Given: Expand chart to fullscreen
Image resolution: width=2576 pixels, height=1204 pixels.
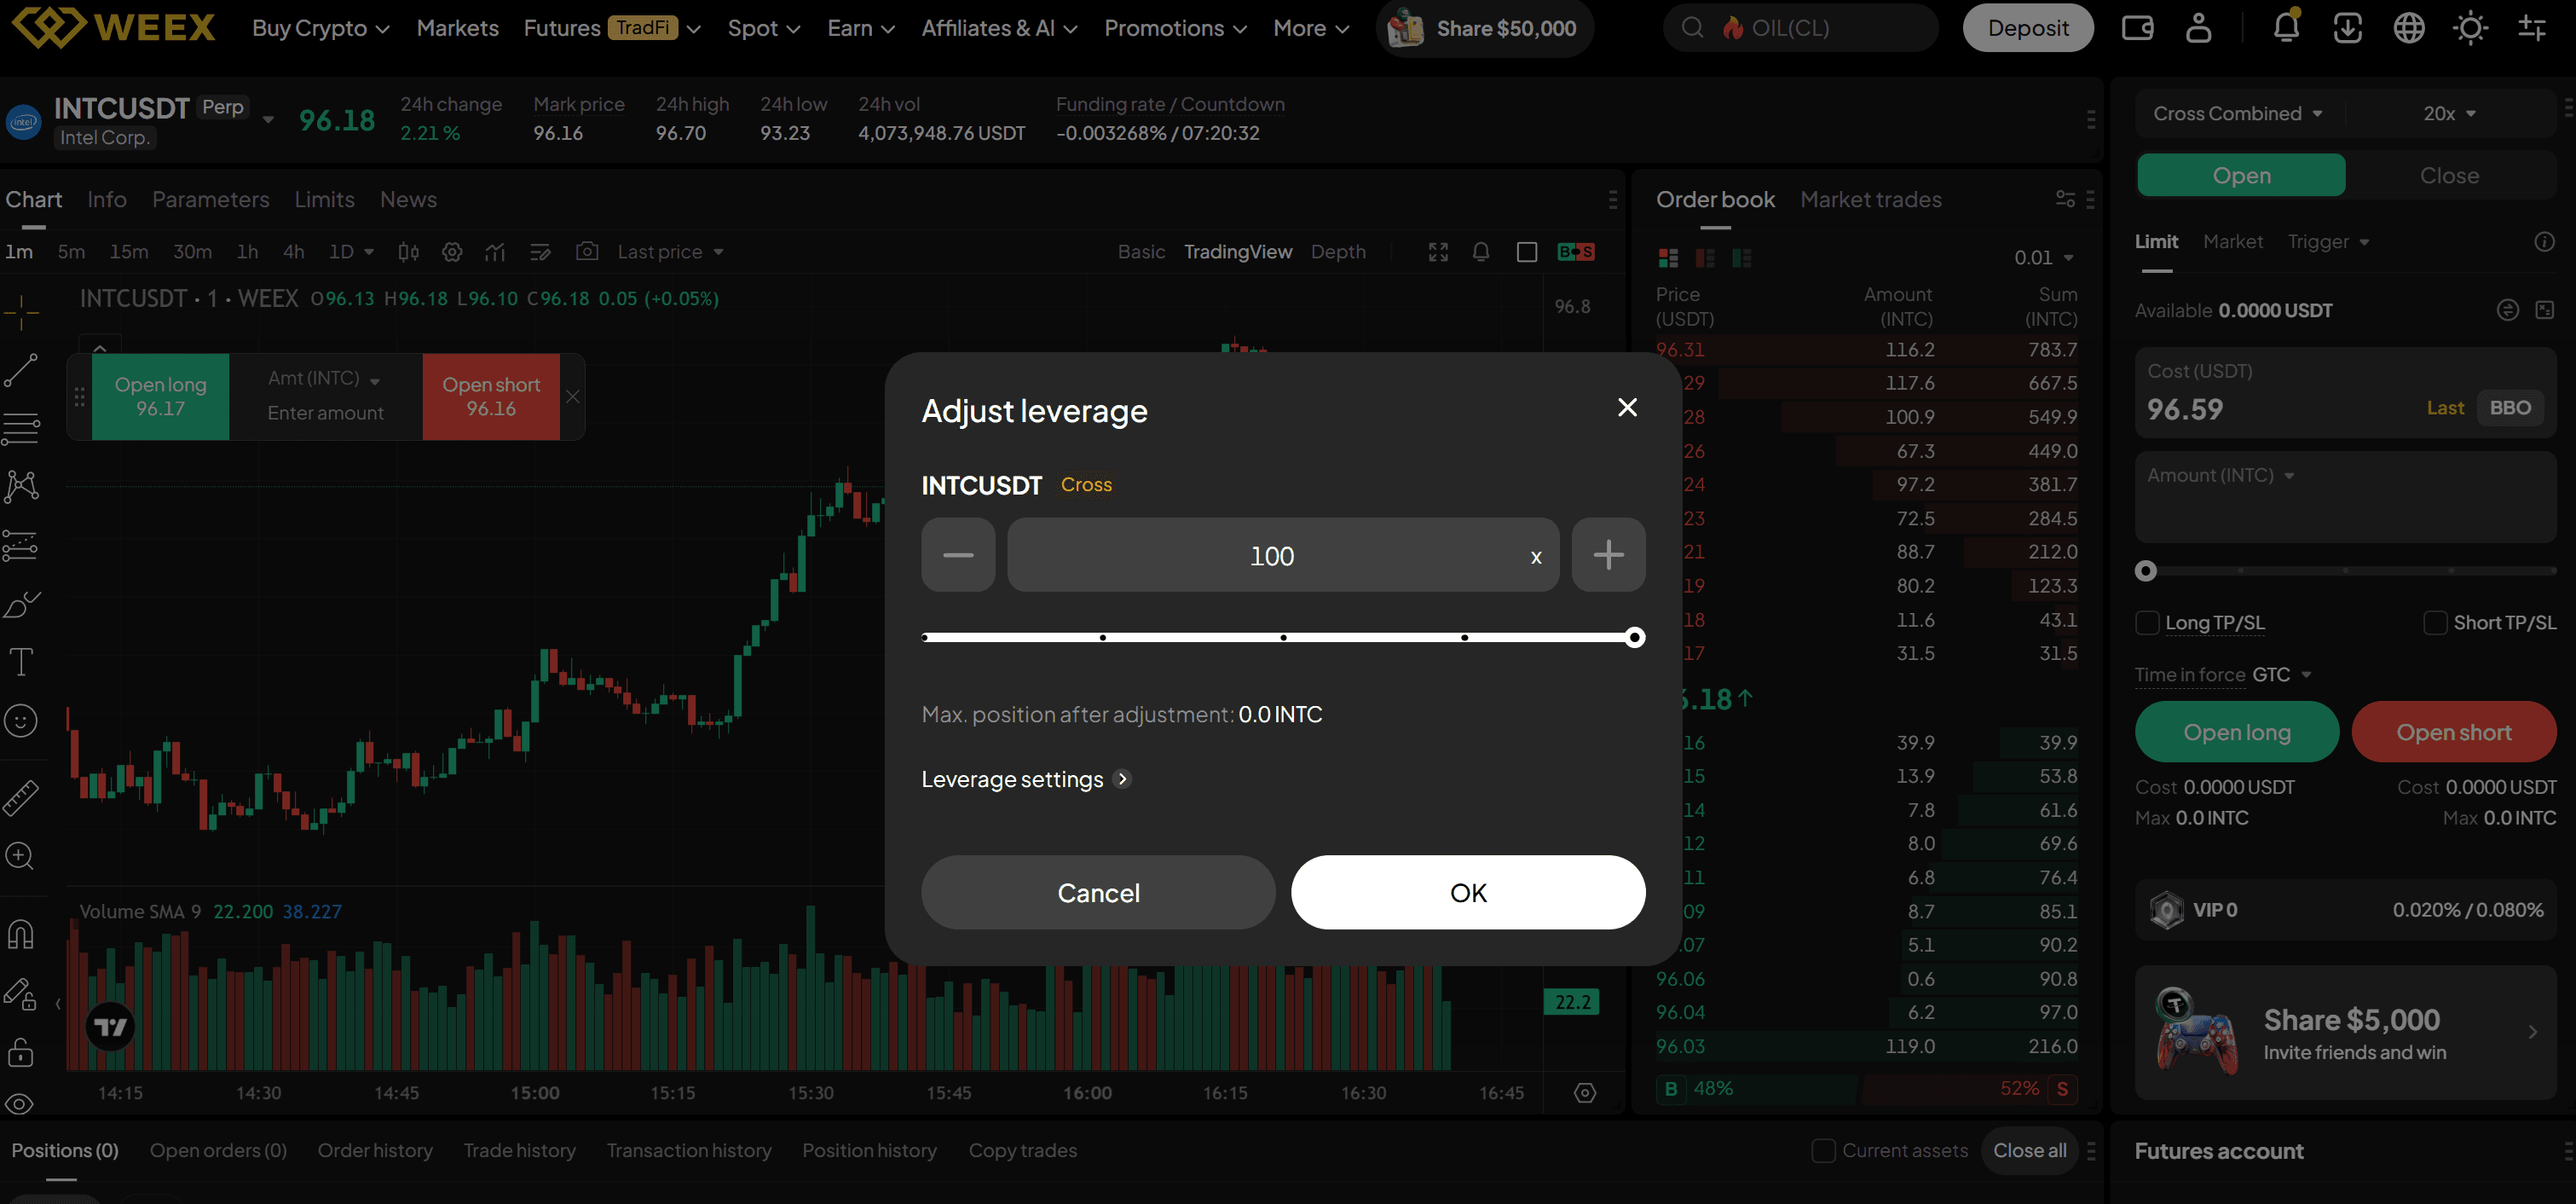Looking at the screenshot, I should pos(1438,252).
